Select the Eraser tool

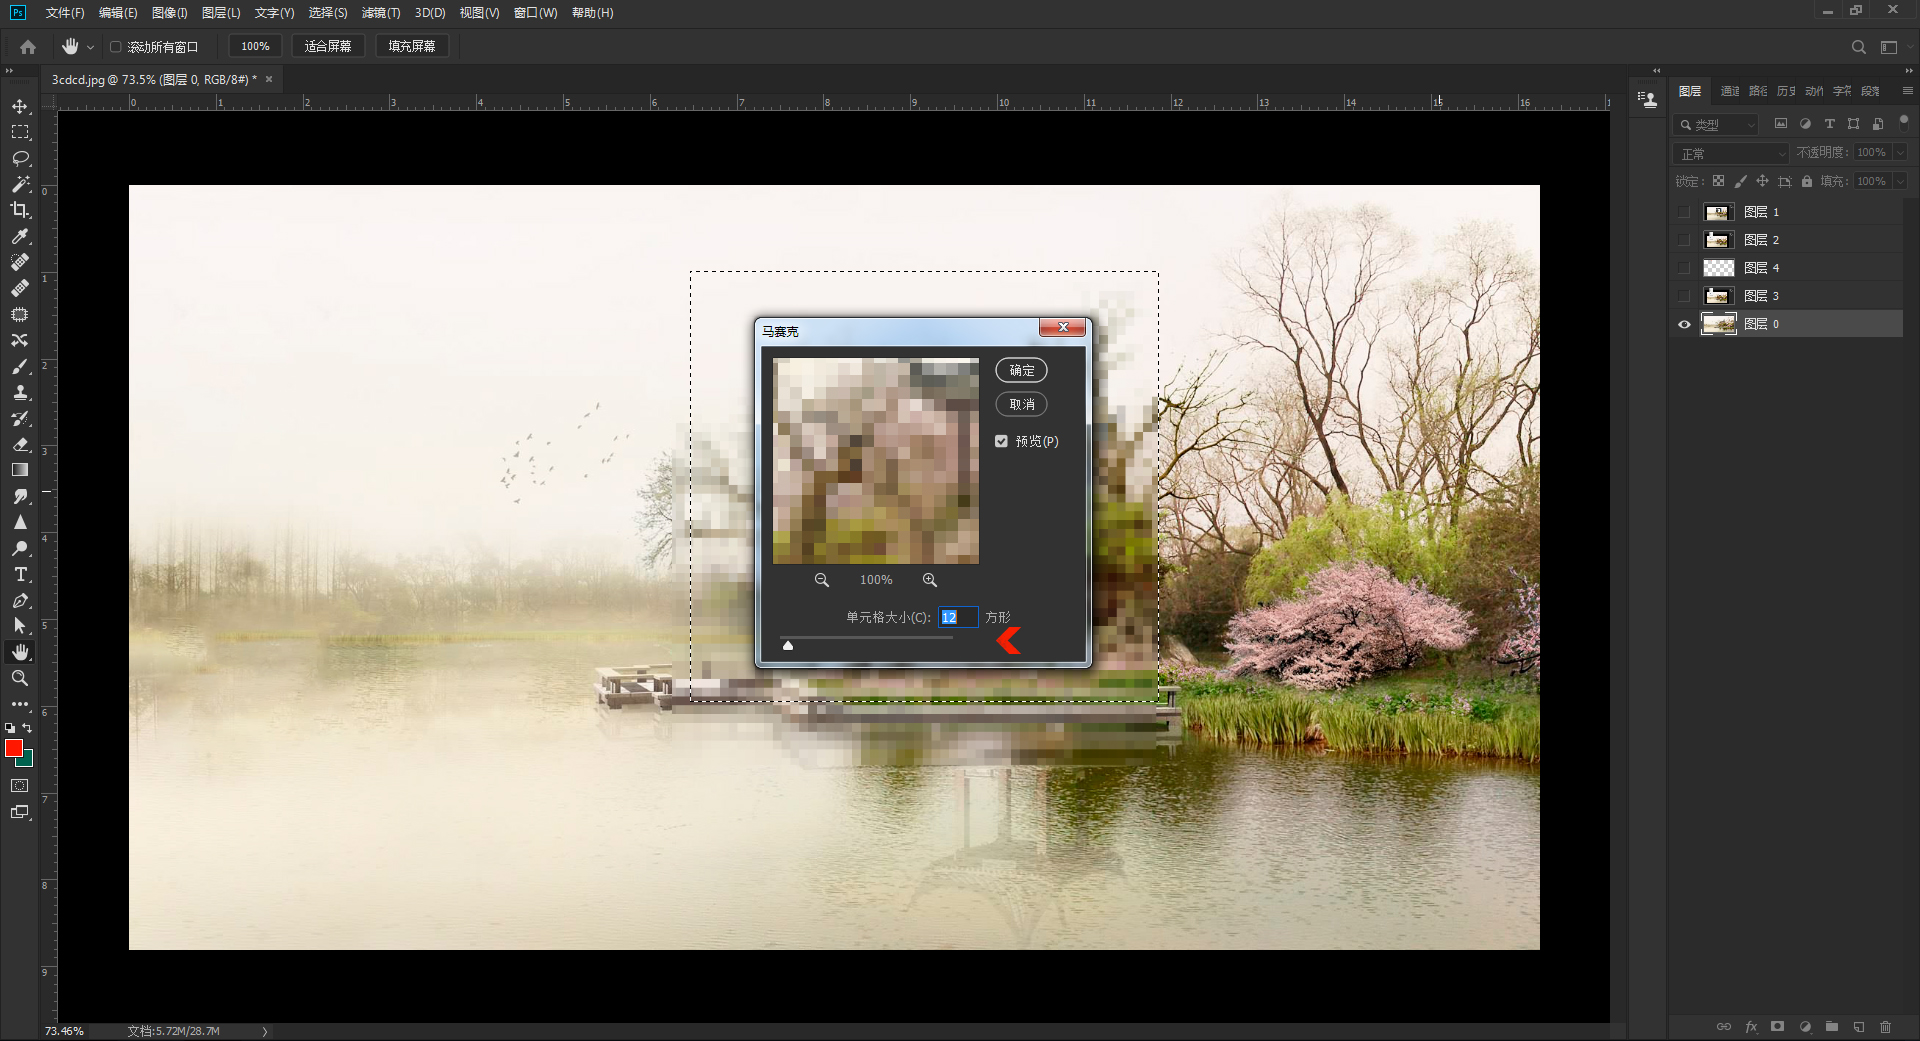click(x=20, y=444)
